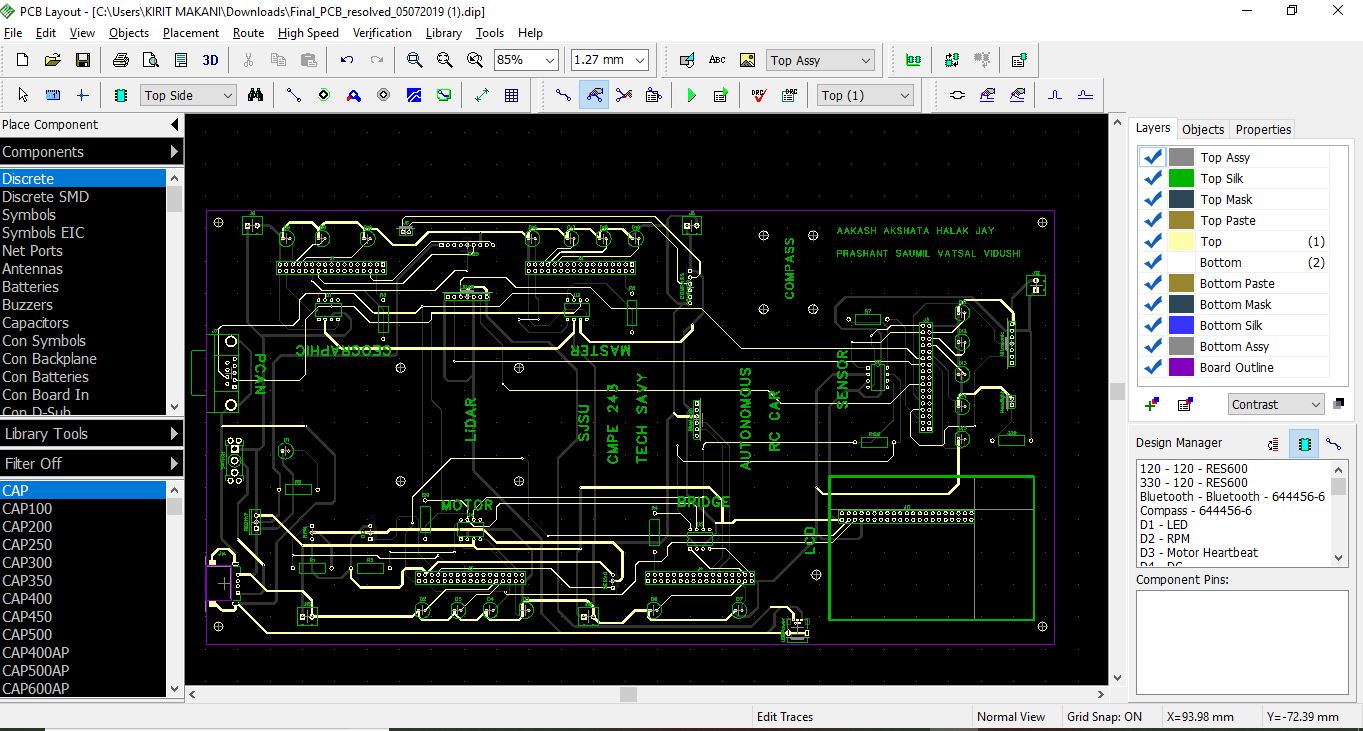Click the Print icon
The image size is (1363, 731).
(121, 60)
